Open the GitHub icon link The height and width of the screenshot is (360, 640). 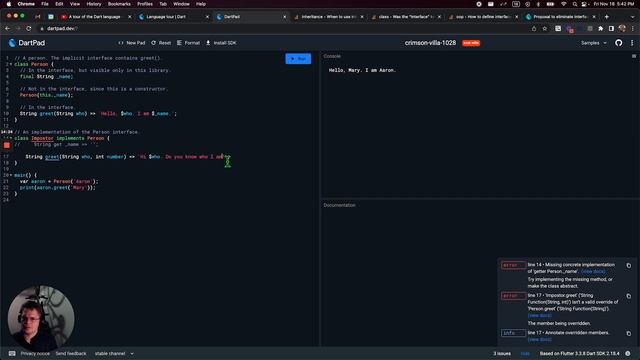[618, 43]
